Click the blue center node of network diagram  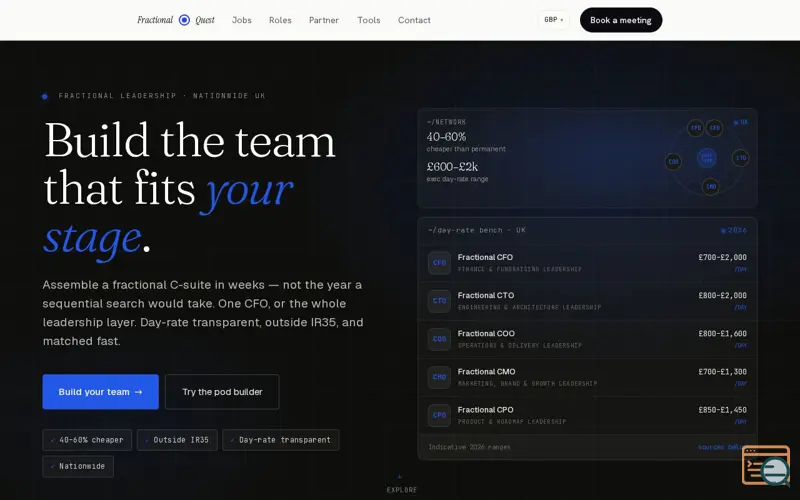(x=707, y=158)
